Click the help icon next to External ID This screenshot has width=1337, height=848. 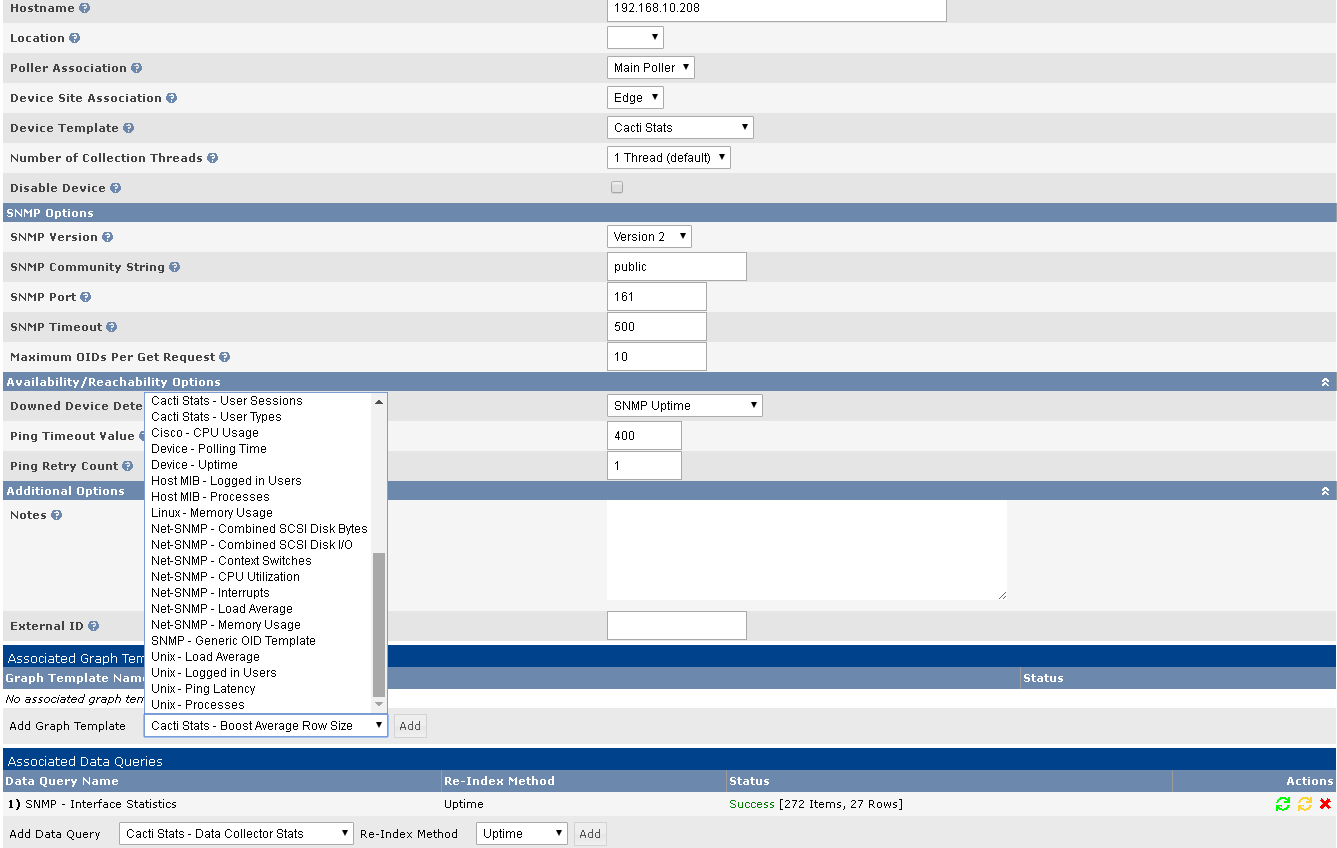tap(93, 626)
